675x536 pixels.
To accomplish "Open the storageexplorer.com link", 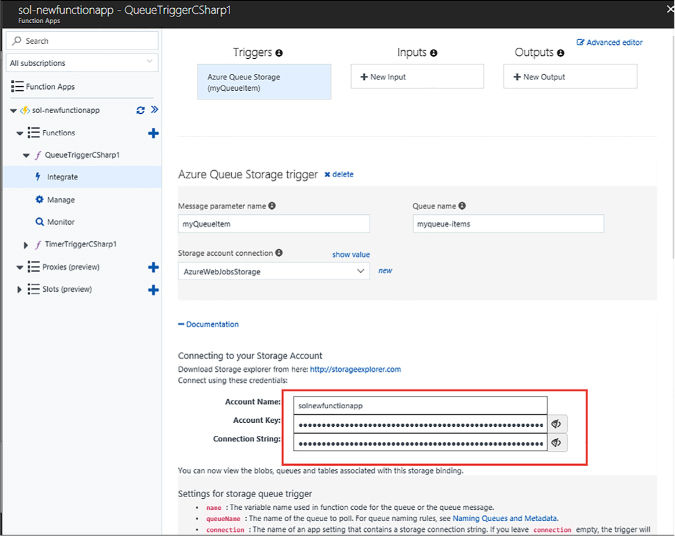I will pos(355,369).
